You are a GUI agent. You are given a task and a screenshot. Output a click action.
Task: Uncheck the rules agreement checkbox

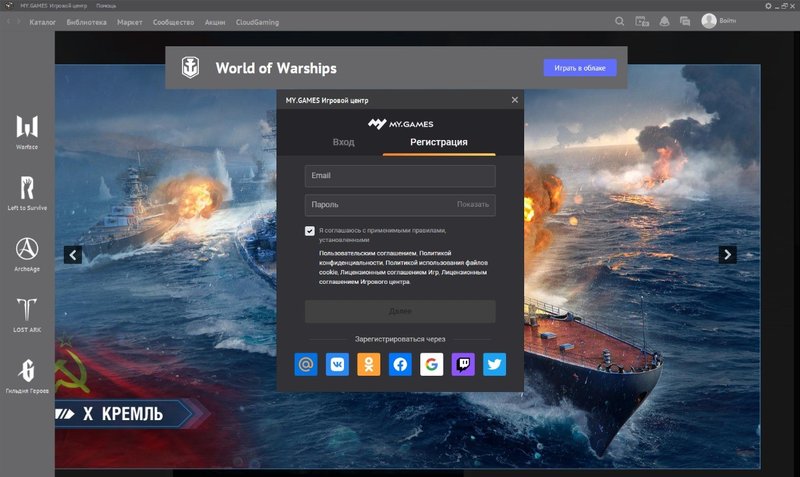click(x=310, y=231)
